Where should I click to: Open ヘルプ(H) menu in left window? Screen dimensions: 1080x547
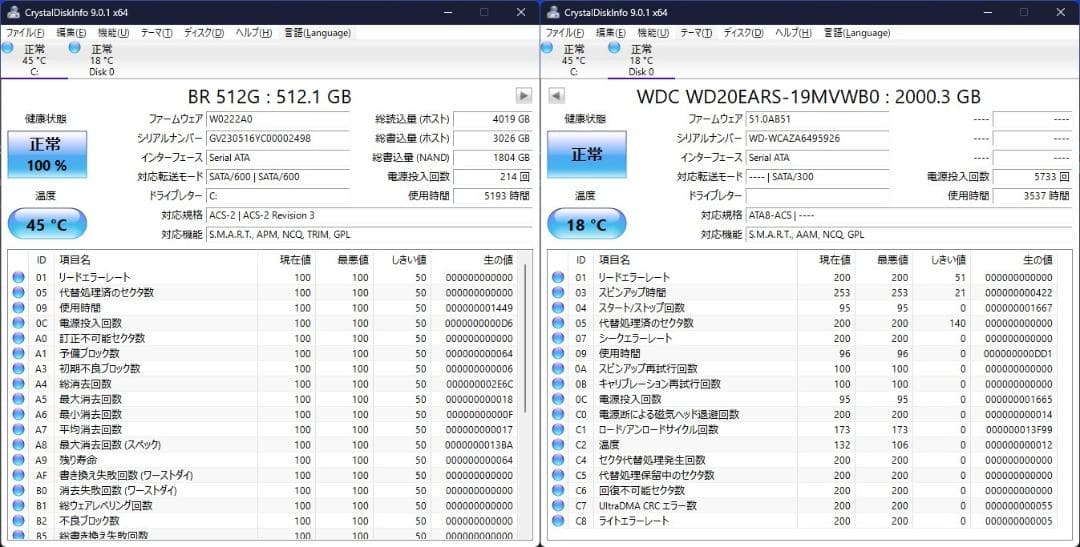253,32
